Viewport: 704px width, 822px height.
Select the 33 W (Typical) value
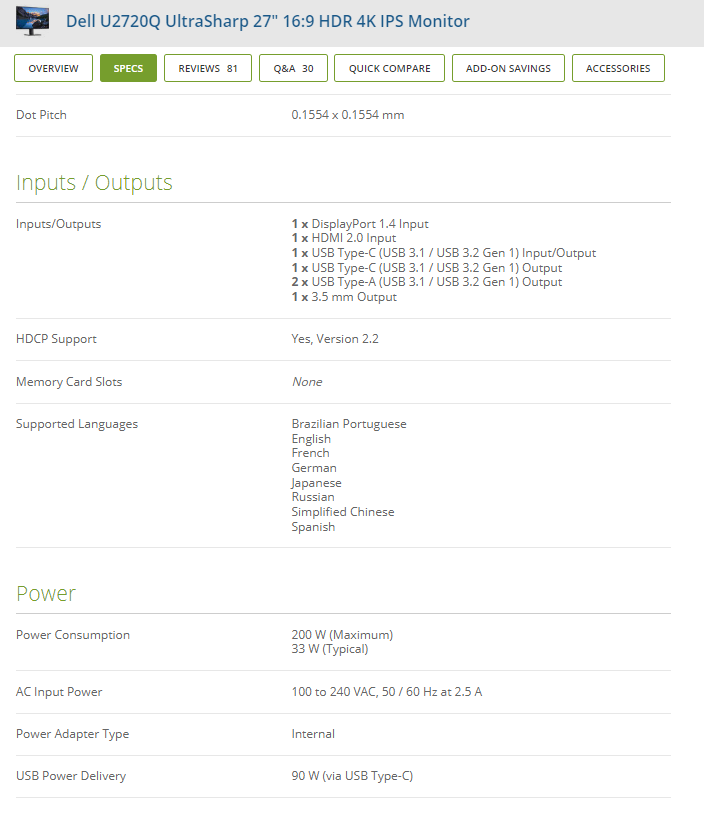coord(330,649)
